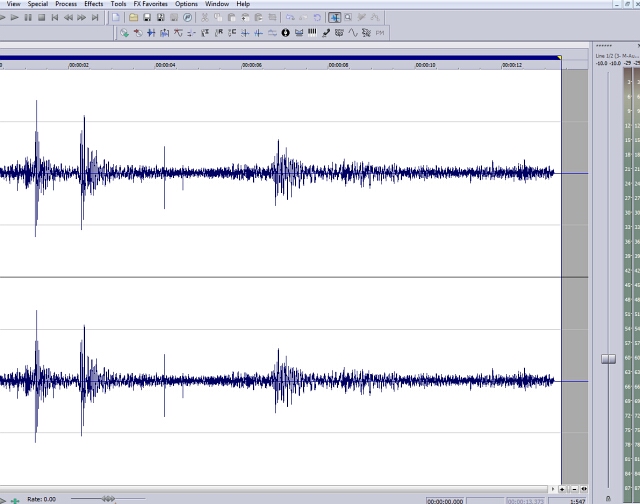Save the file with the Save icon
640x504 pixels.
click(x=147, y=17)
